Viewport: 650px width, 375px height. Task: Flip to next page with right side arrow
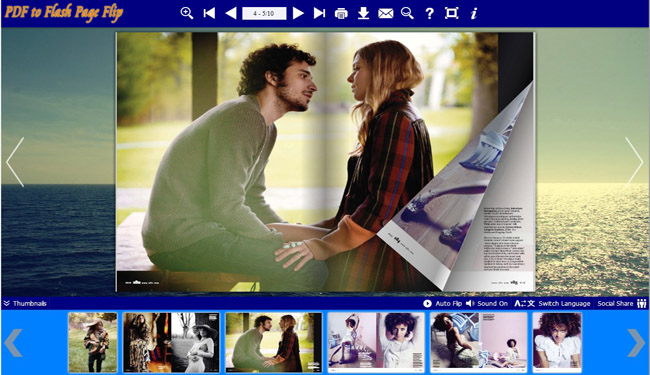pyautogui.click(x=634, y=162)
